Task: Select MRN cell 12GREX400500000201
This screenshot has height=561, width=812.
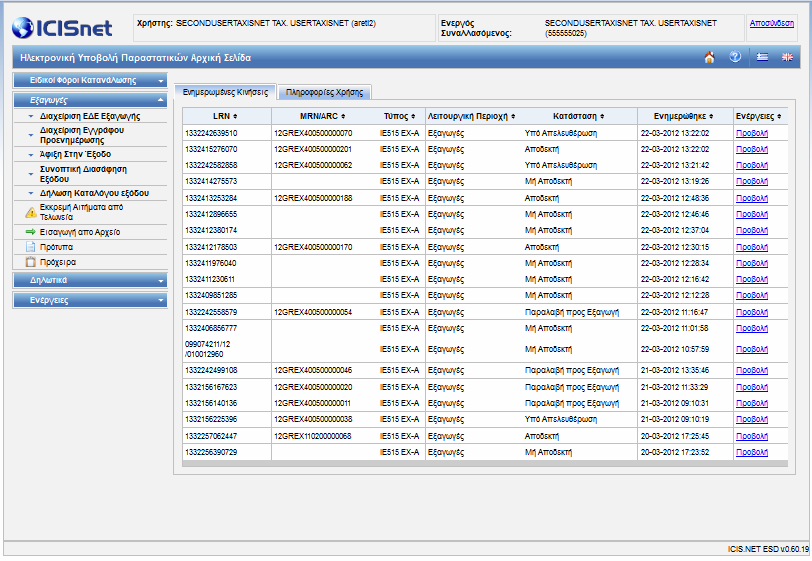Action: point(313,149)
